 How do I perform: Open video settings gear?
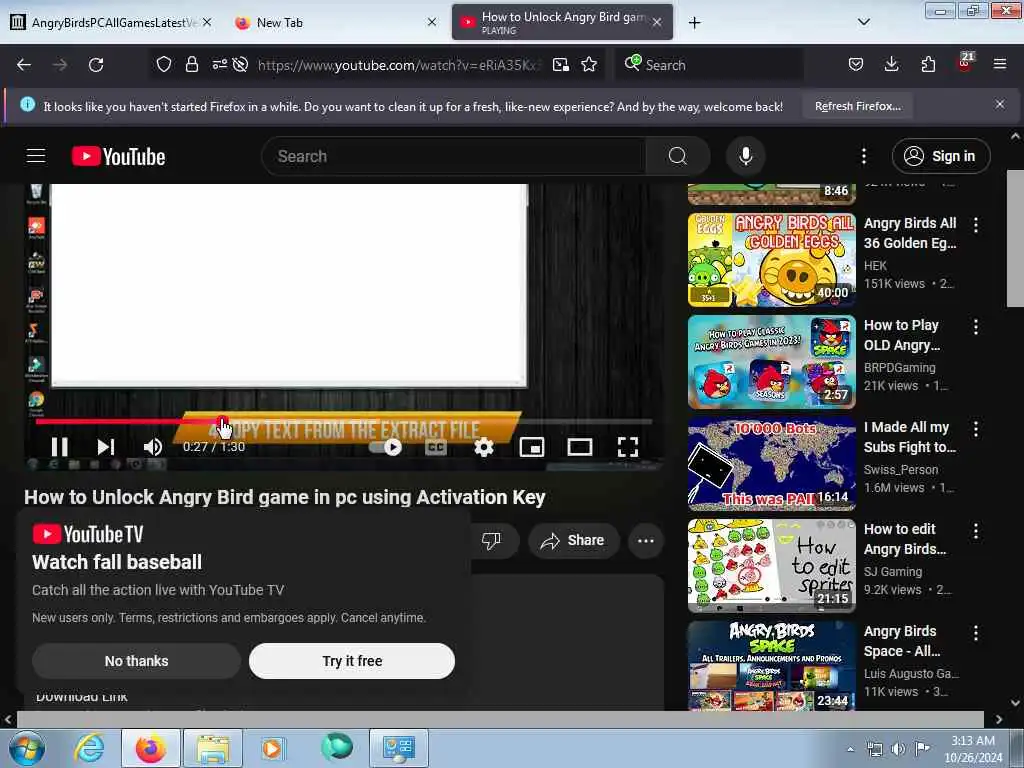pos(484,447)
